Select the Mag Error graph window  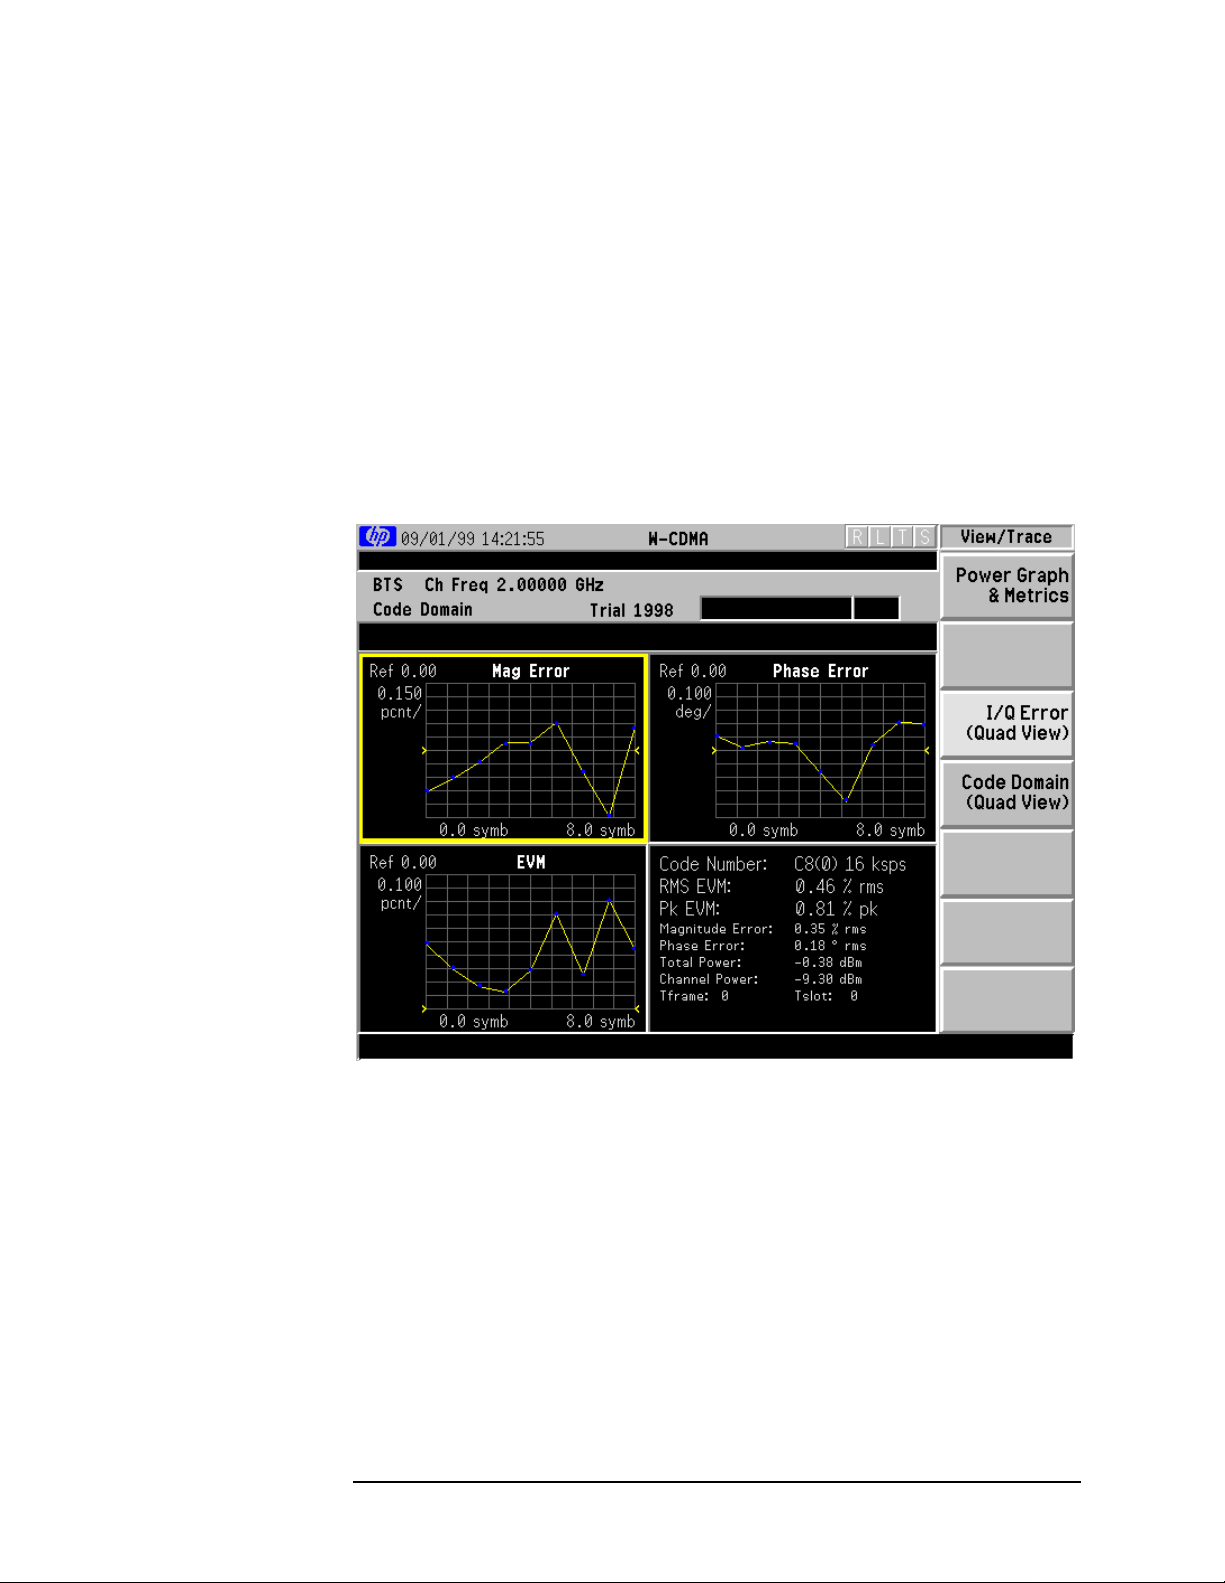pos(503,748)
